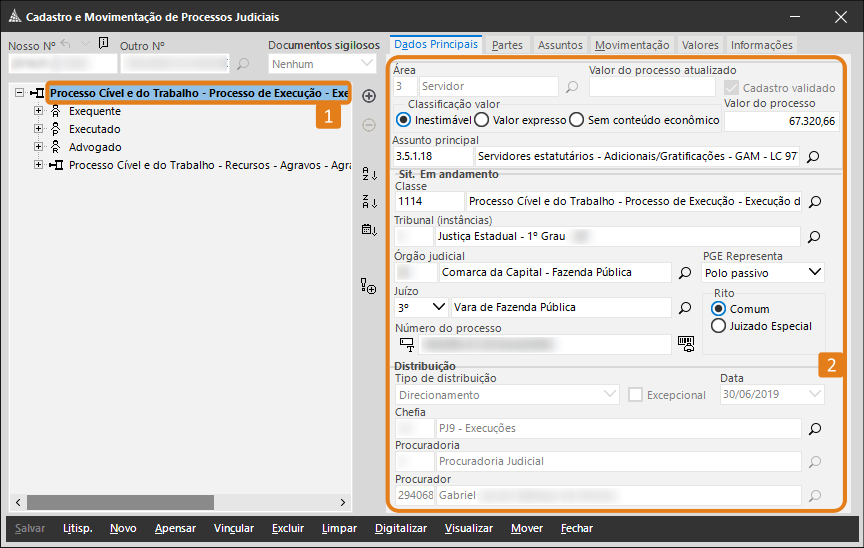
Task: Switch to the Movimentação tab
Action: [632, 45]
